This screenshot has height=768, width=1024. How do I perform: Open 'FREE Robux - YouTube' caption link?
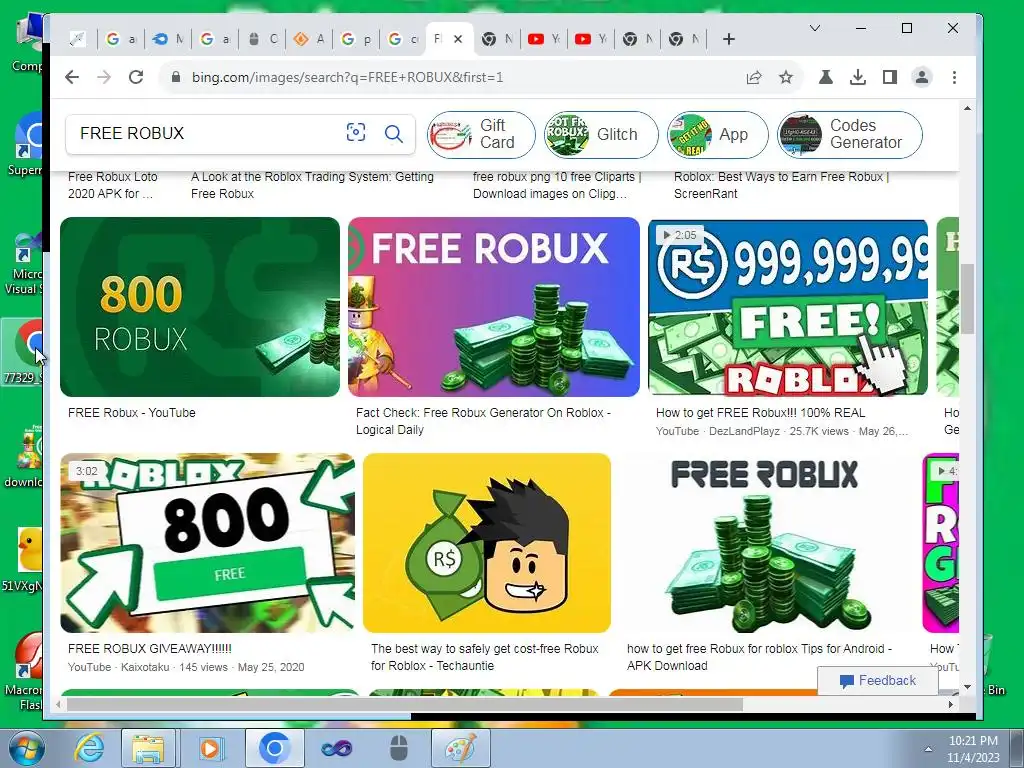click(132, 413)
